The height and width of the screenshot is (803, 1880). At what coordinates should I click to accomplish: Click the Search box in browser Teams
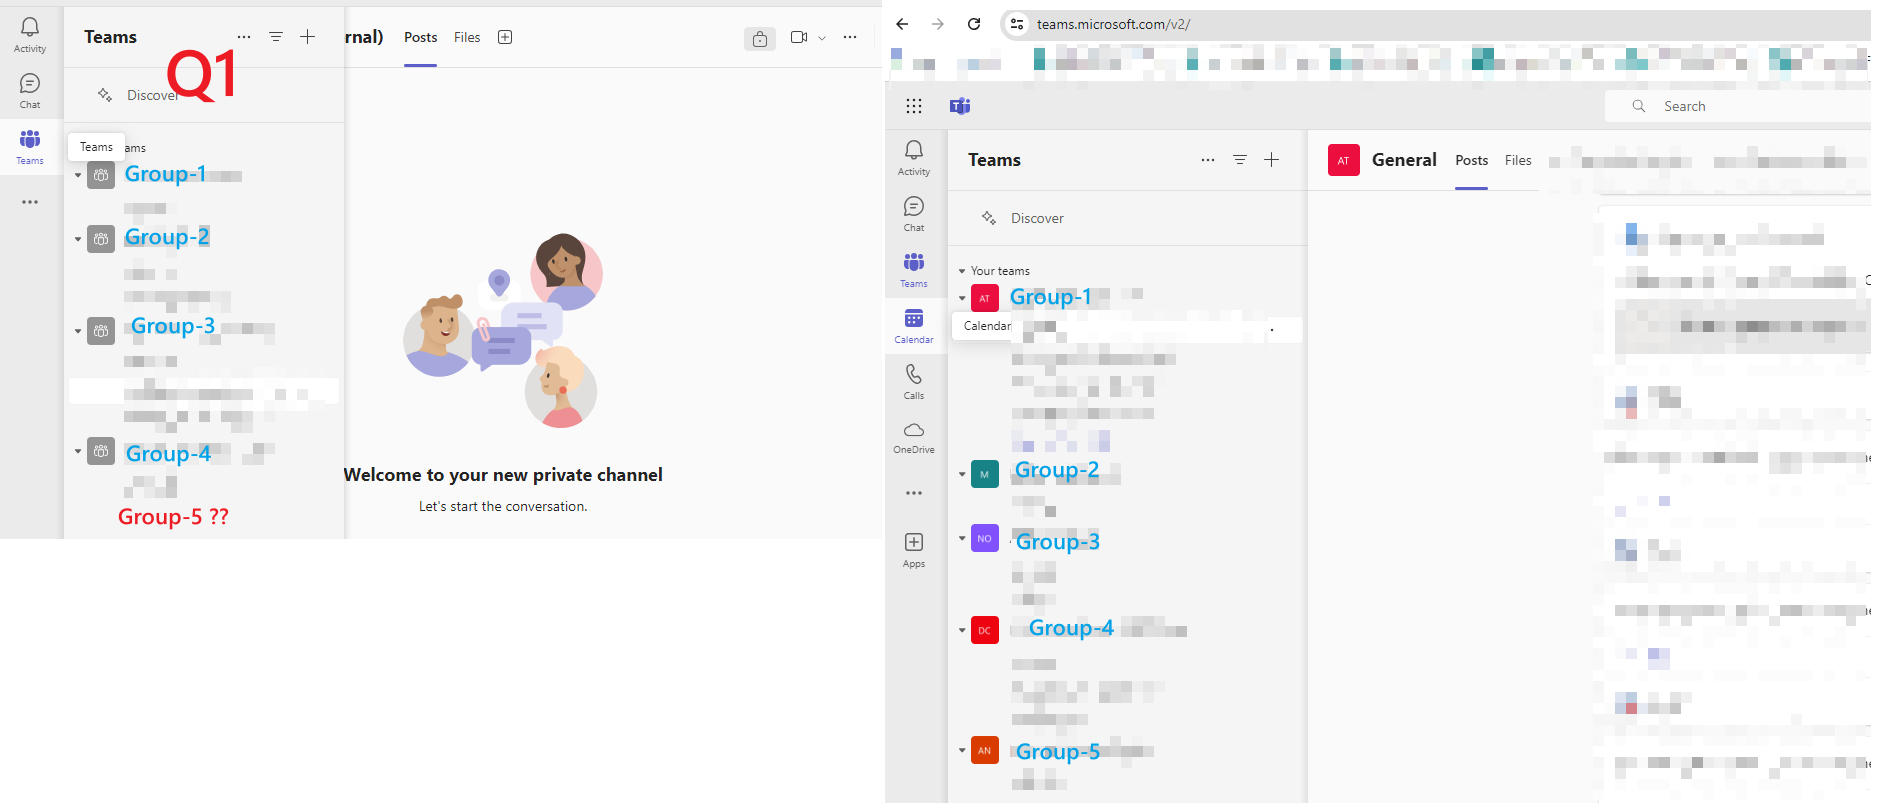point(1738,106)
